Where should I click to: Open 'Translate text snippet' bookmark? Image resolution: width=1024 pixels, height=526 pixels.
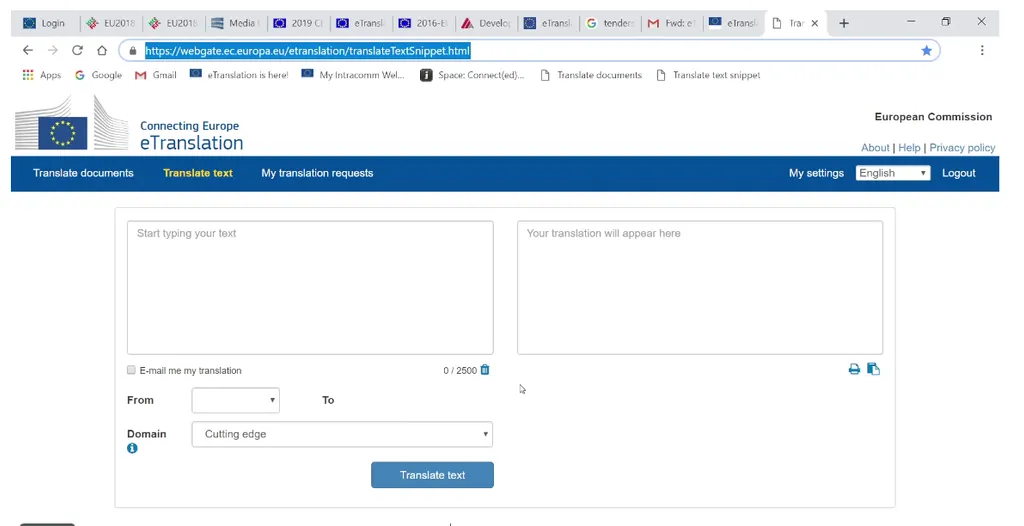(x=709, y=75)
